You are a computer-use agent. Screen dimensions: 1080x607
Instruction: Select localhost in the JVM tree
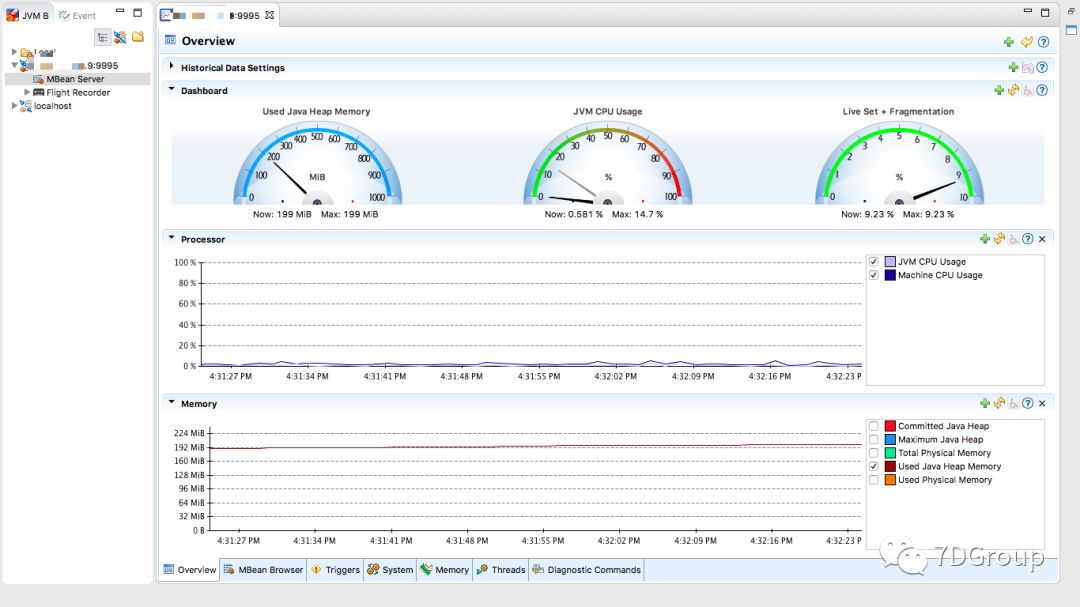point(52,106)
